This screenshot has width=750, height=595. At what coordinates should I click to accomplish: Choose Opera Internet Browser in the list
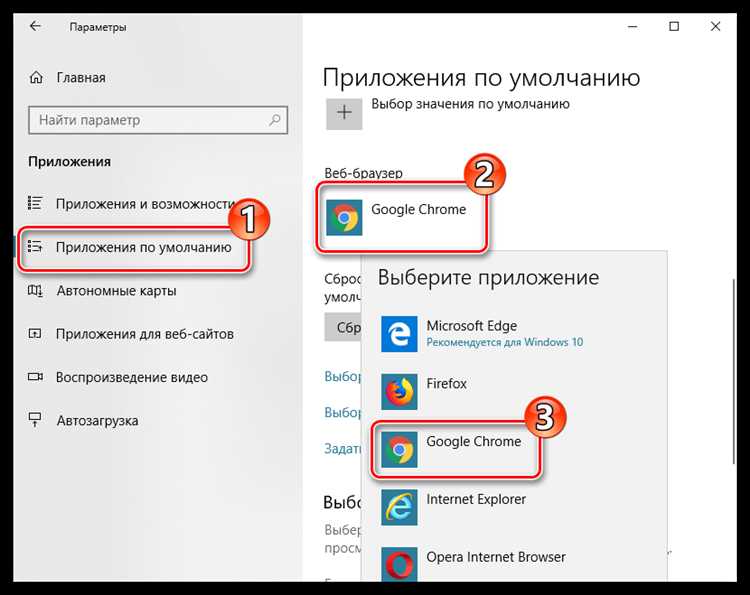pyautogui.click(x=514, y=564)
